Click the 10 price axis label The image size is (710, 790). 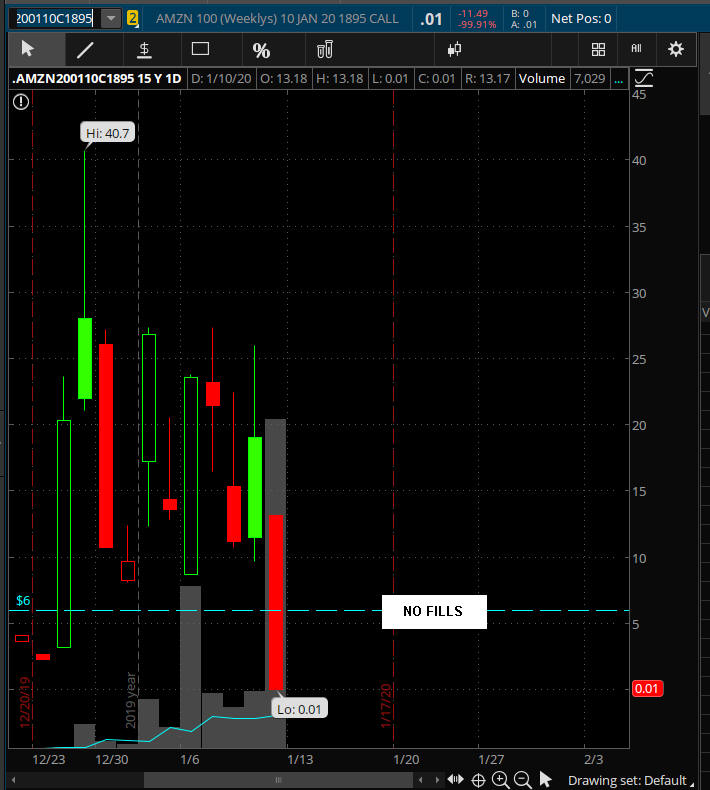point(639,558)
